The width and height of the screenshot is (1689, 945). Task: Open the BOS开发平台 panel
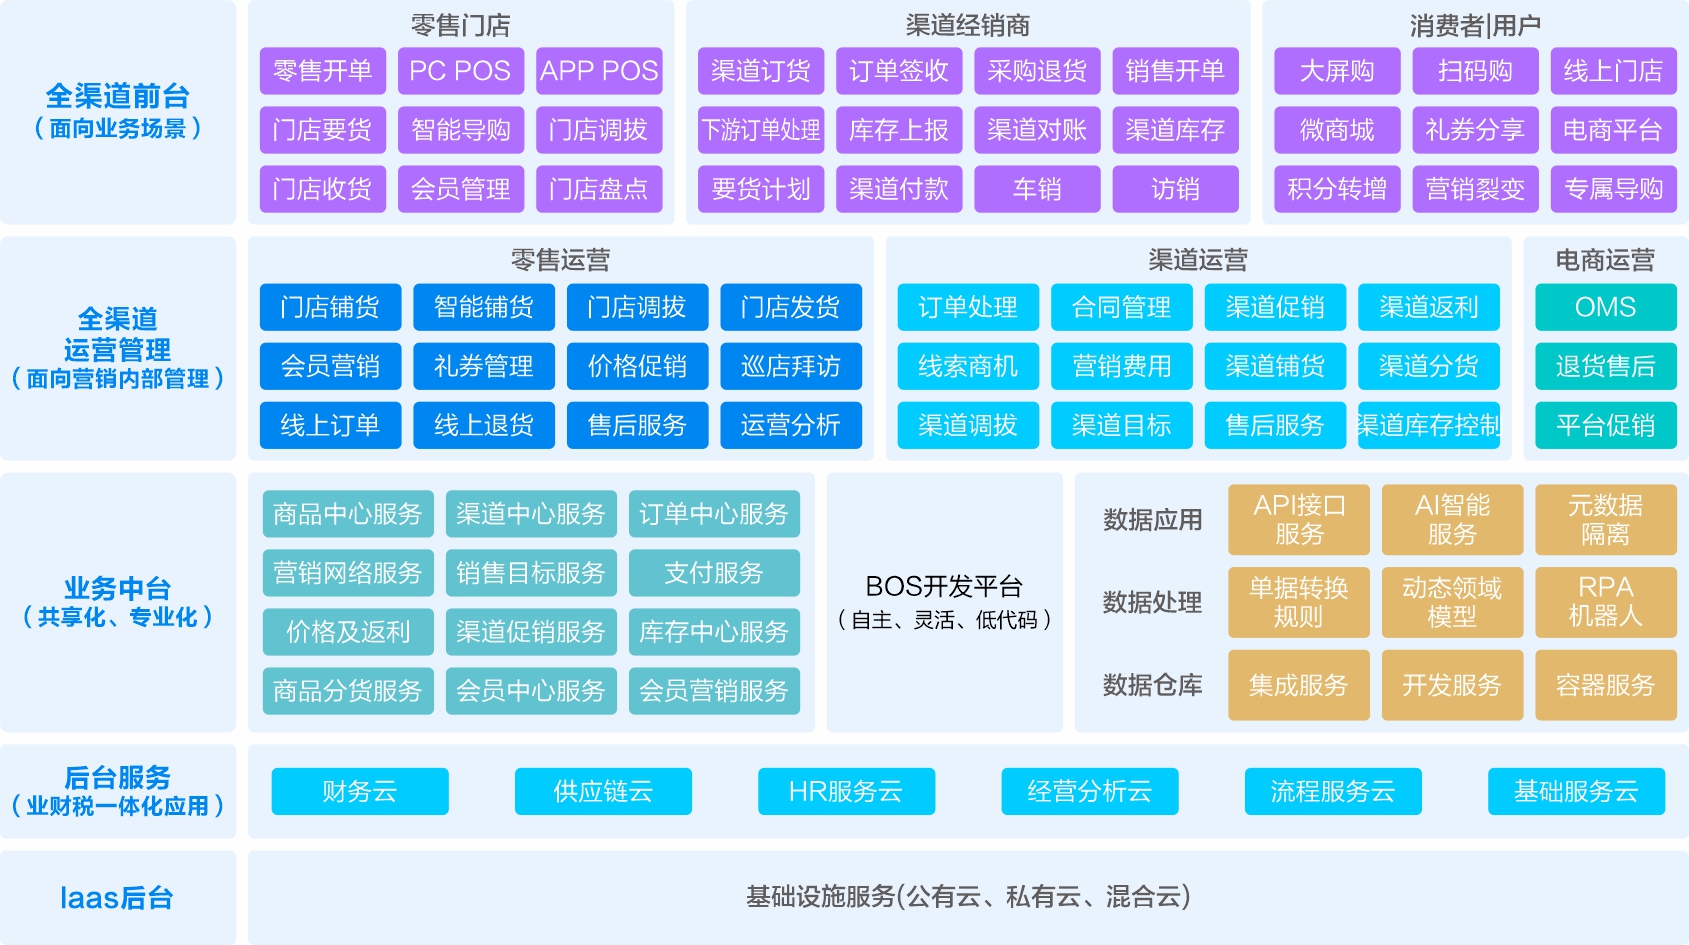point(944,603)
